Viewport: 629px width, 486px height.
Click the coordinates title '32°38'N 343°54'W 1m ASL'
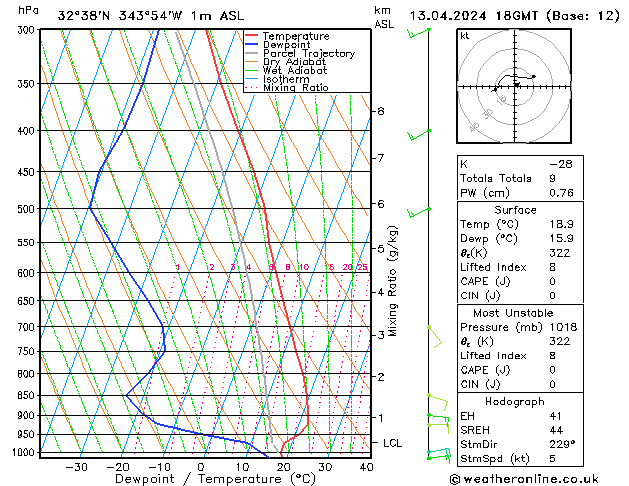(x=151, y=16)
